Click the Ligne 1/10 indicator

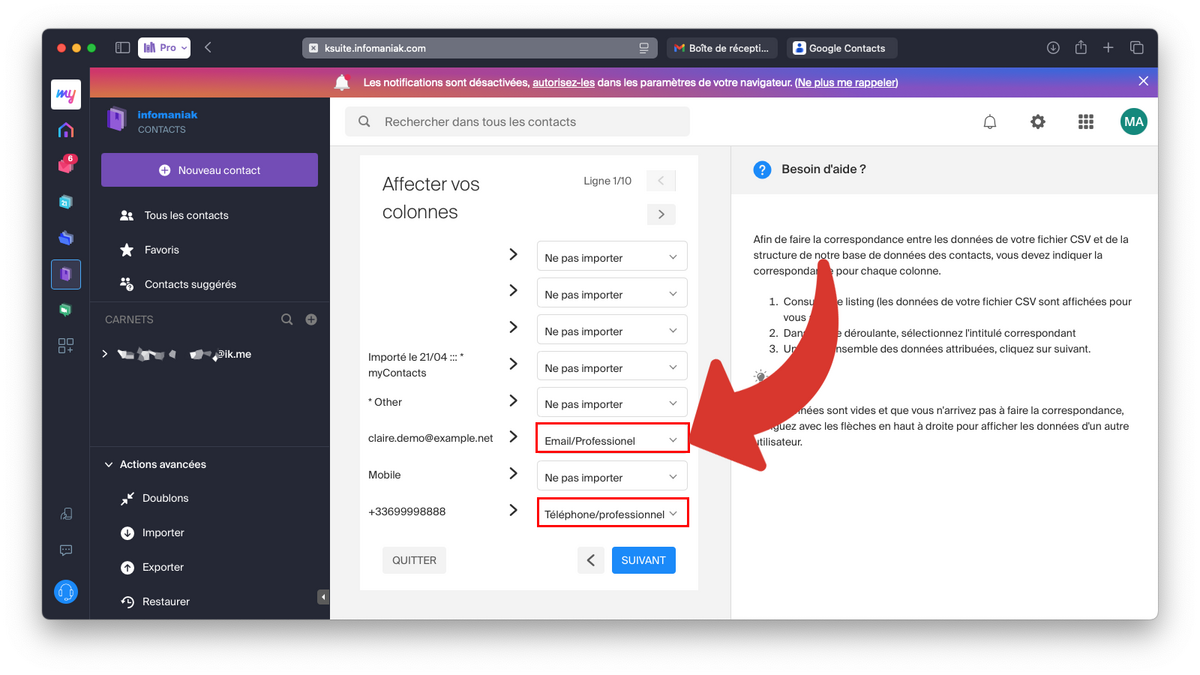[x=608, y=181]
